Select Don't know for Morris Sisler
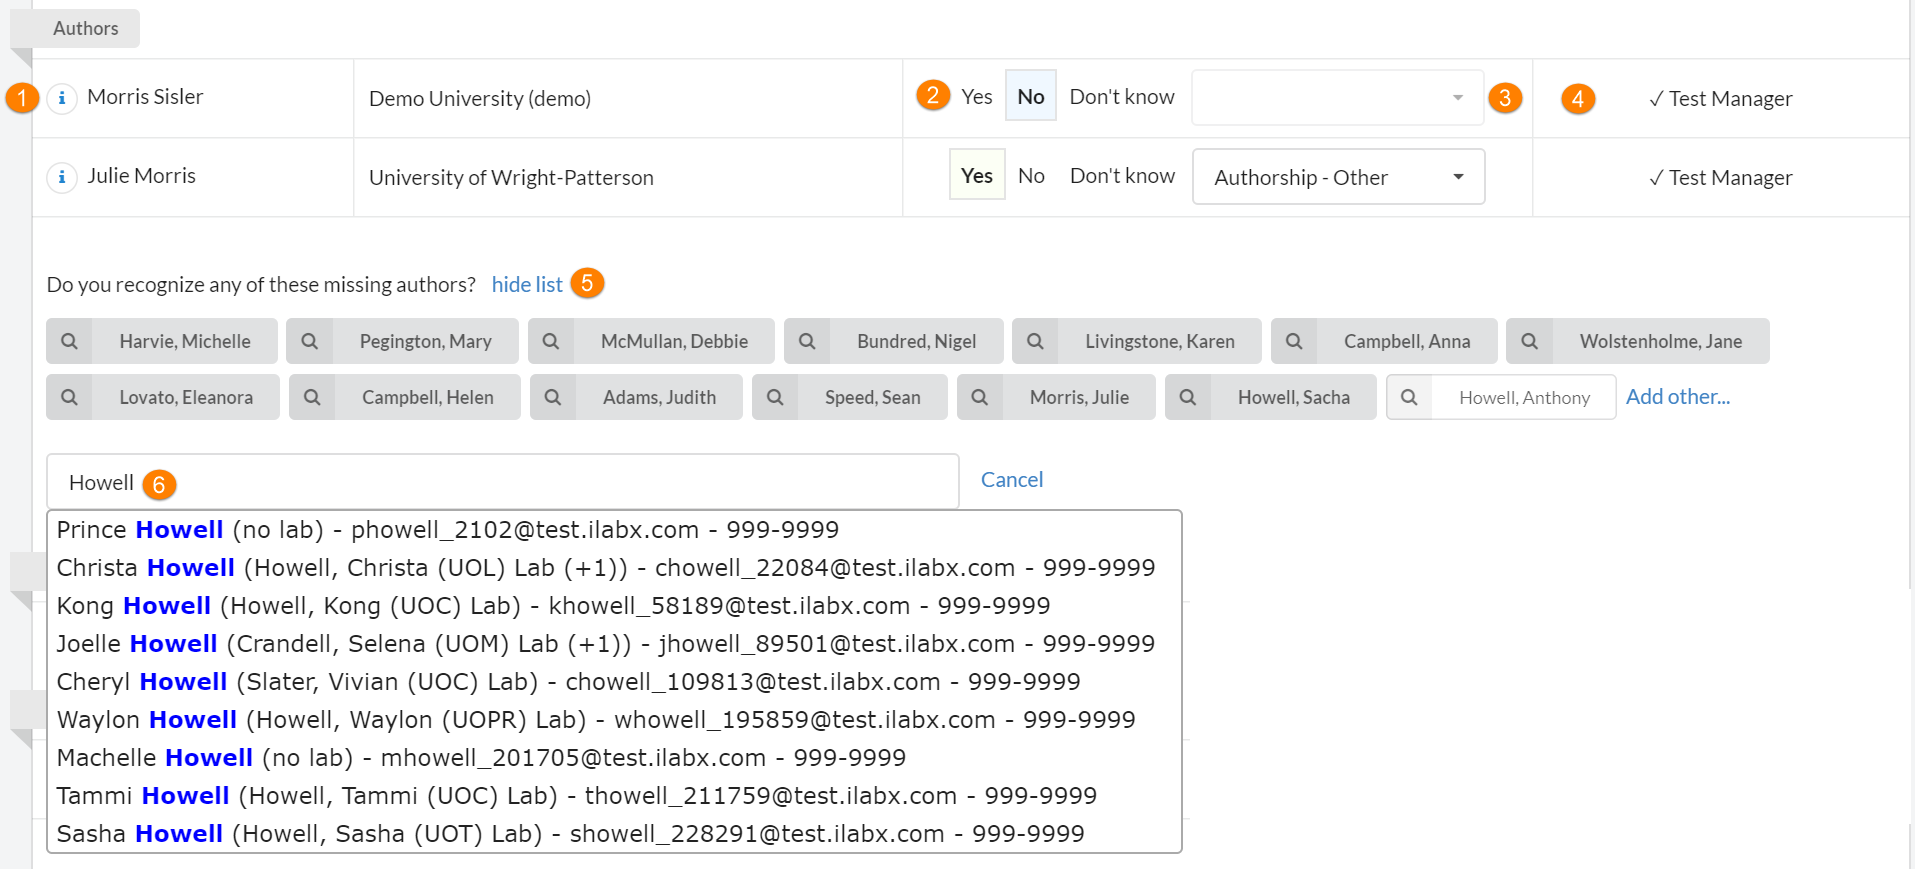The height and width of the screenshot is (869, 1915). click(x=1121, y=97)
